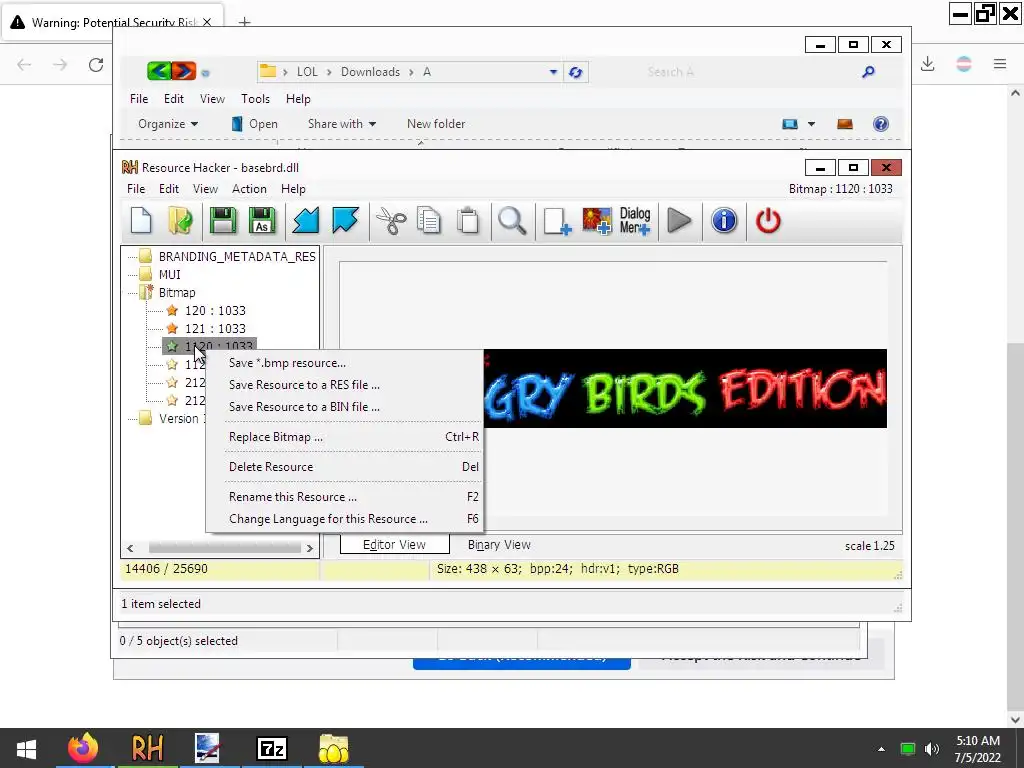Click the scissors Cut icon
Image resolution: width=1024 pixels, height=768 pixels.
pos(391,221)
